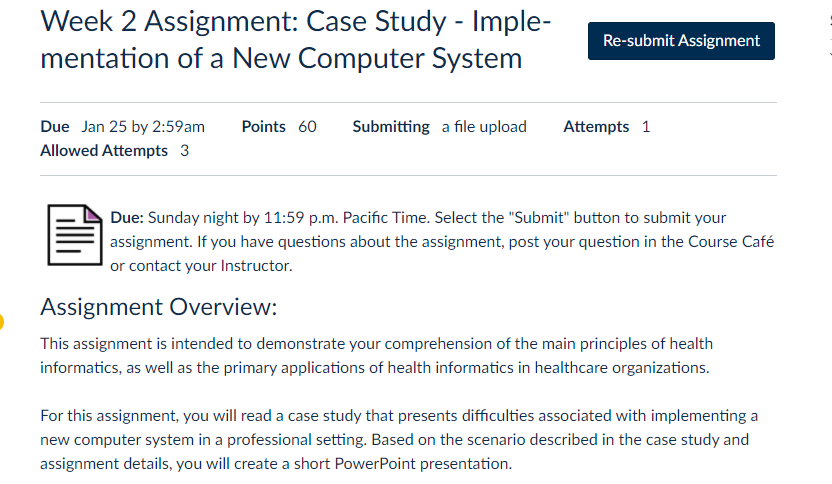Click "PowerPoint presentation" in the last paragraph
This screenshot has height=484, width=832.
(422, 463)
